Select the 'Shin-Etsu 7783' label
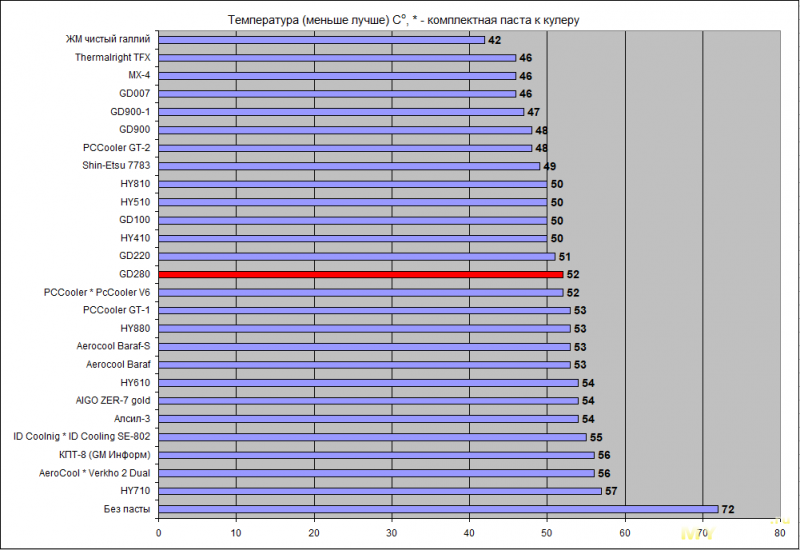This screenshot has height=550, width=800. click(x=116, y=165)
